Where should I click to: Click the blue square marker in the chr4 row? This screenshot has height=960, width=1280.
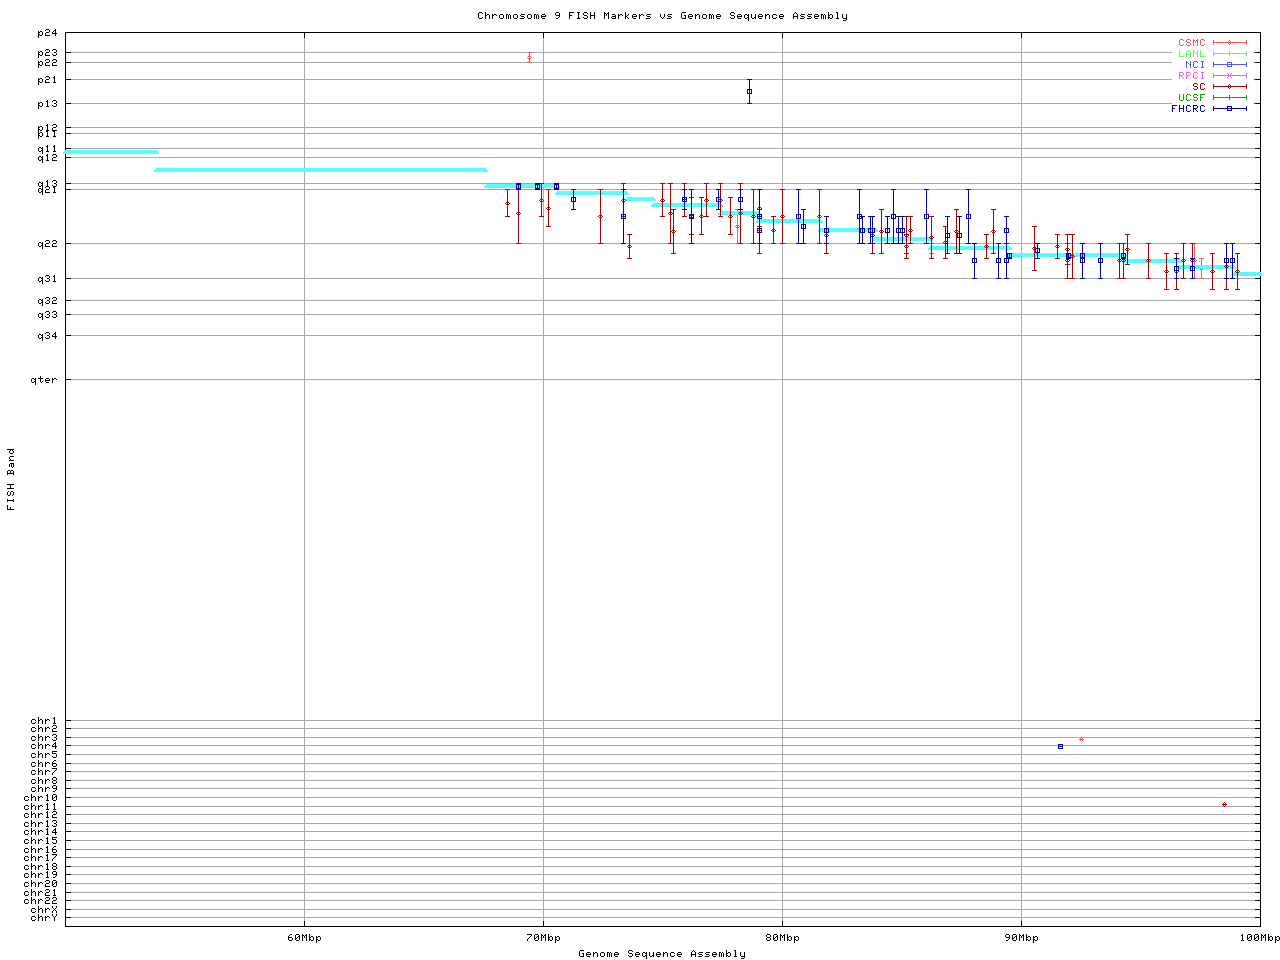point(1060,746)
